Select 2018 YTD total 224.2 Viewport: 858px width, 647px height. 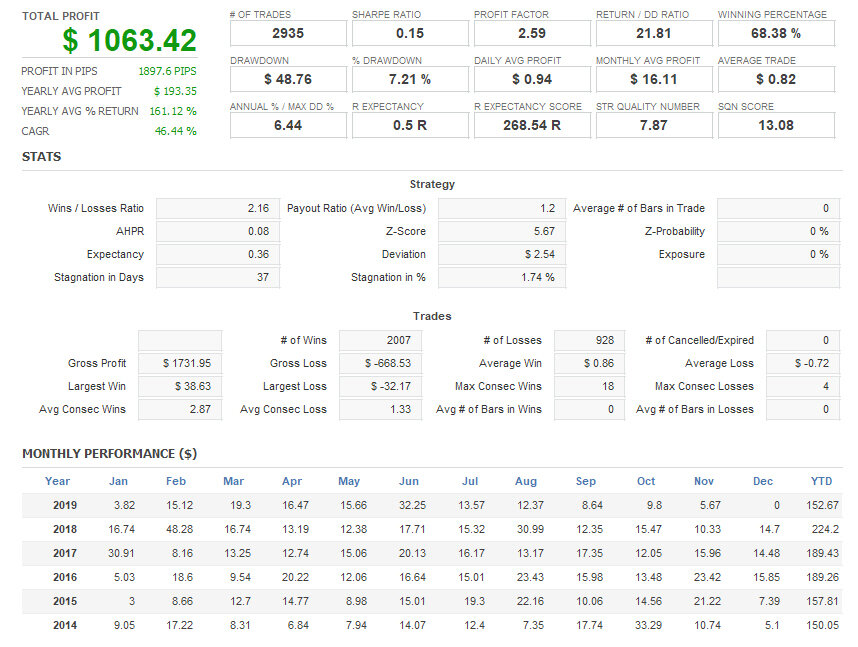coord(825,529)
